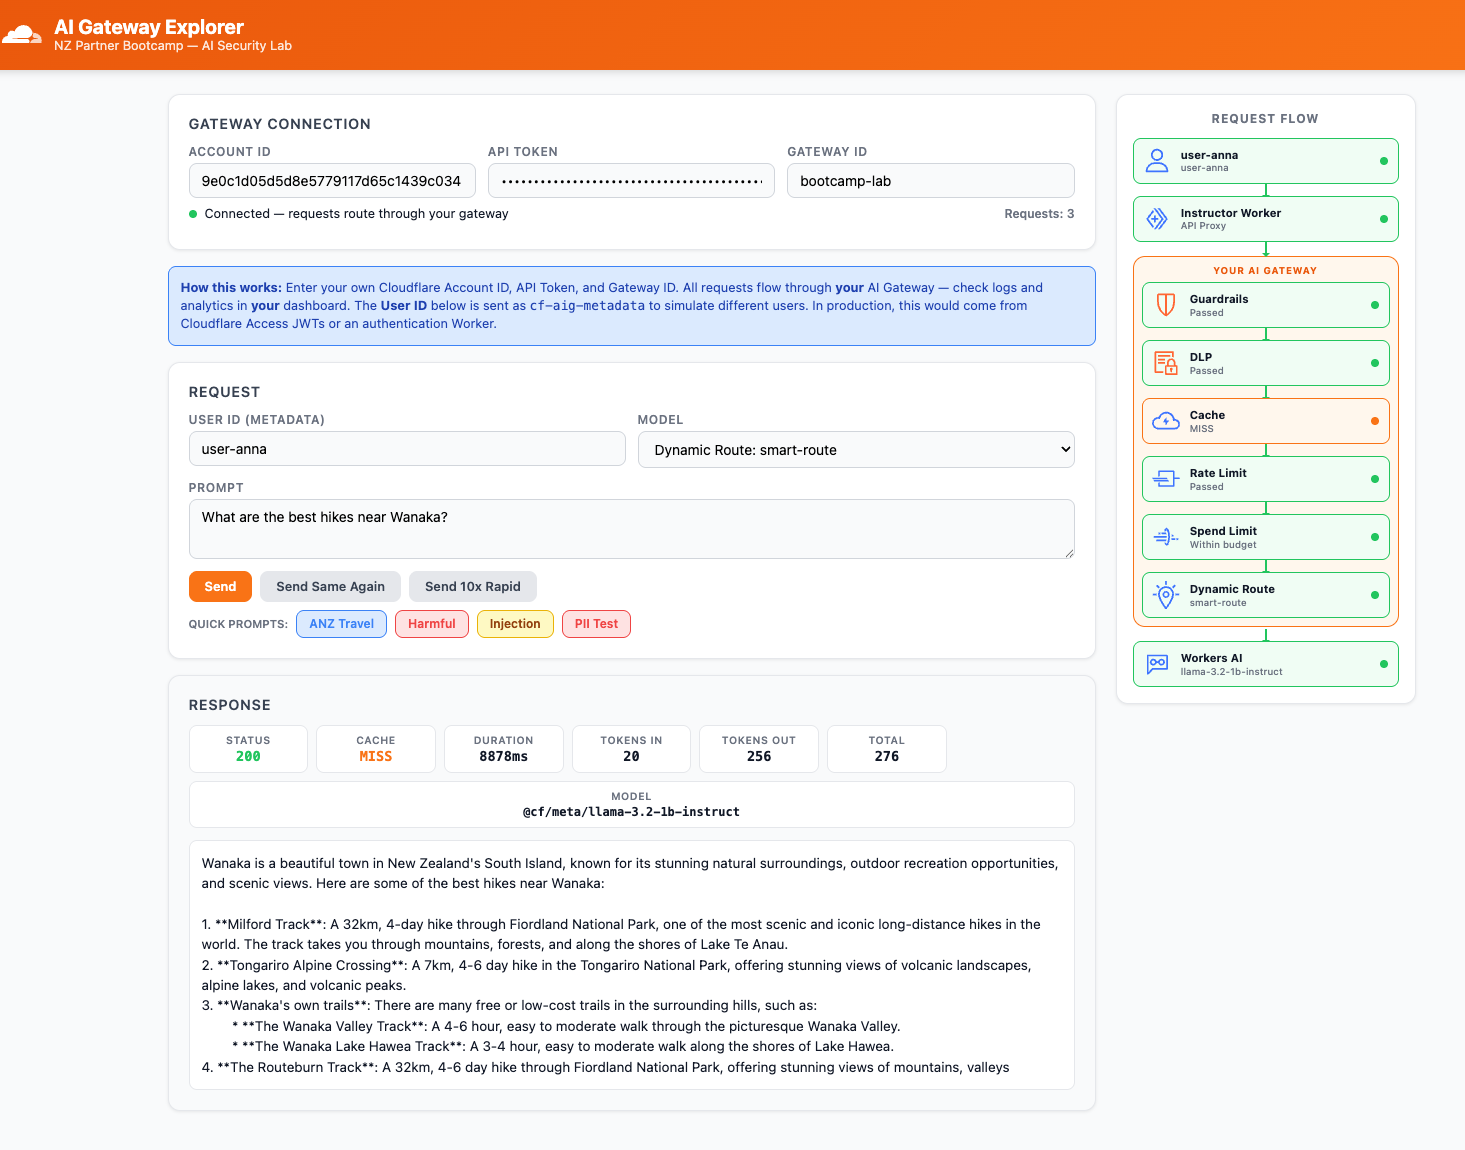Screen dimensions: 1465x1150
Task: Click the Cache cloud icon
Action: click(x=1166, y=421)
